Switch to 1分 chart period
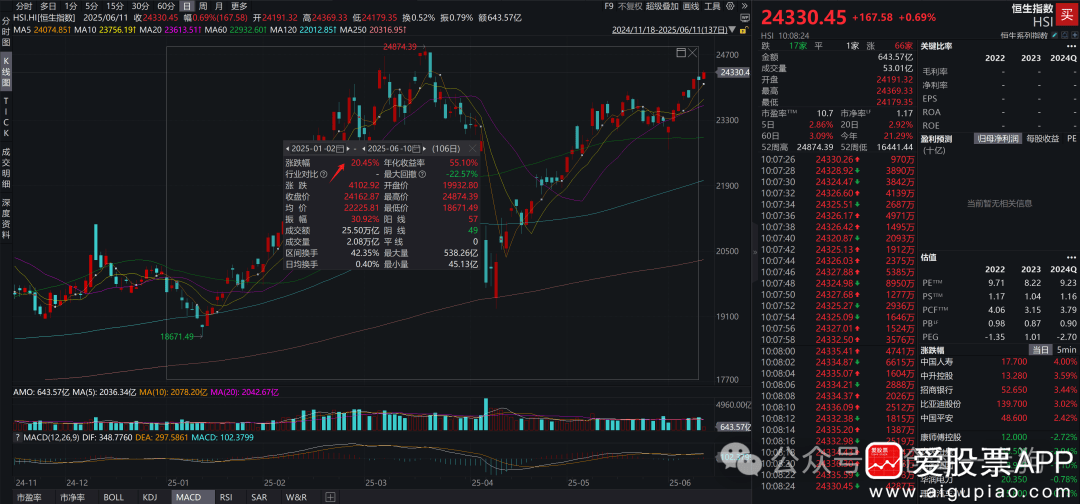The width and height of the screenshot is (1080, 504). [x=70, y=6]
